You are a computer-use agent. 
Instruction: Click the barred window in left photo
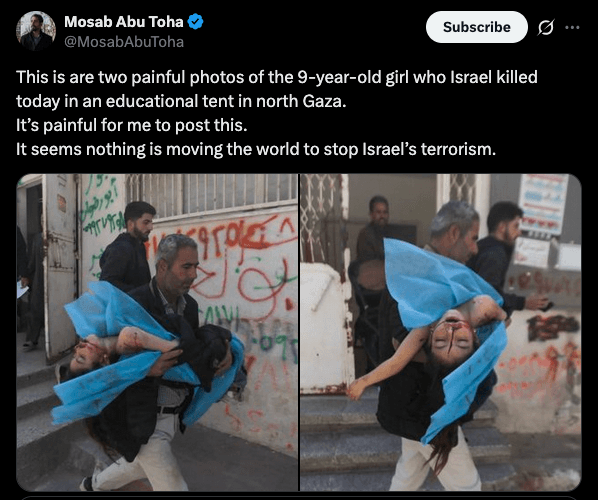tap(212, 195)
